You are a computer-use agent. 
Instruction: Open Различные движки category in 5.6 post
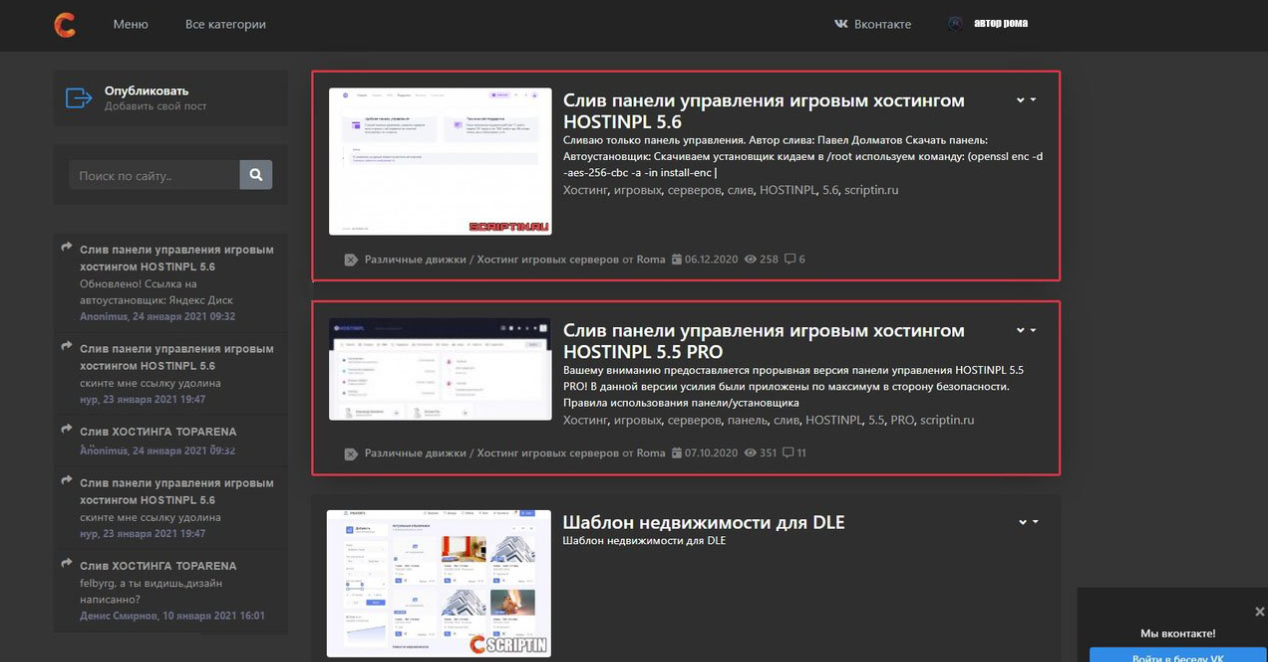coord(417,259)
